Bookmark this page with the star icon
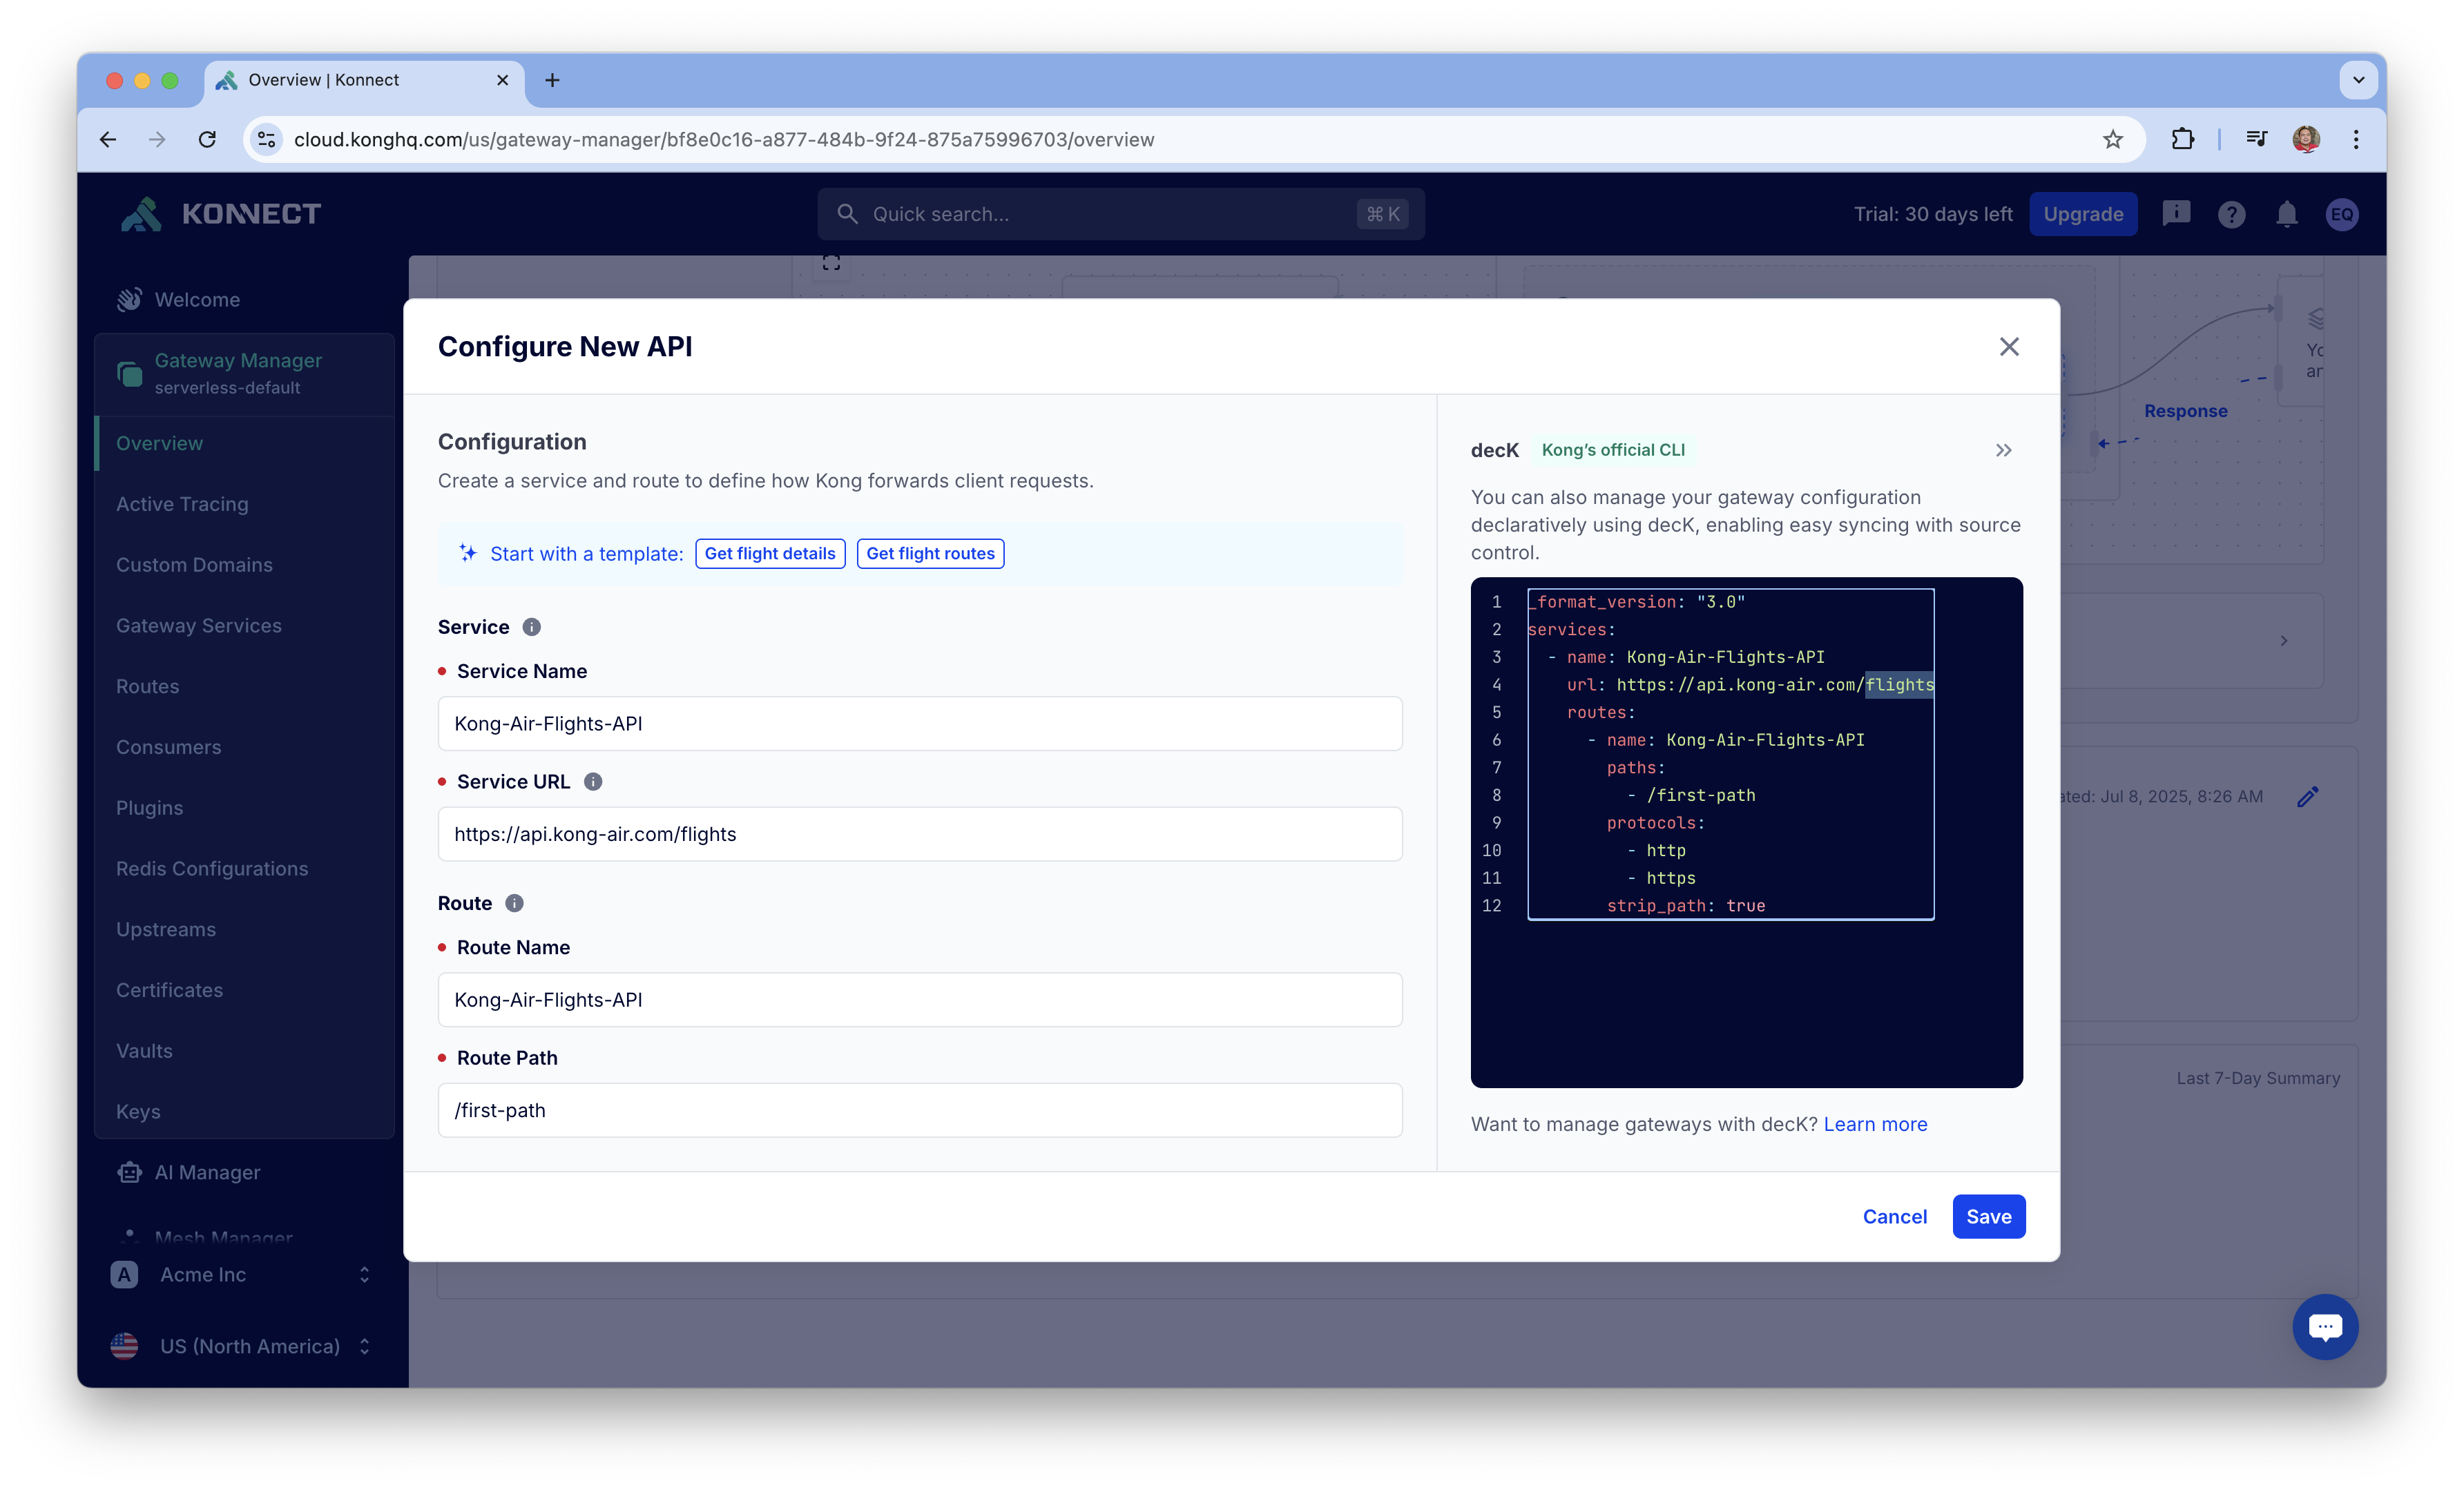 point(2112,139)
